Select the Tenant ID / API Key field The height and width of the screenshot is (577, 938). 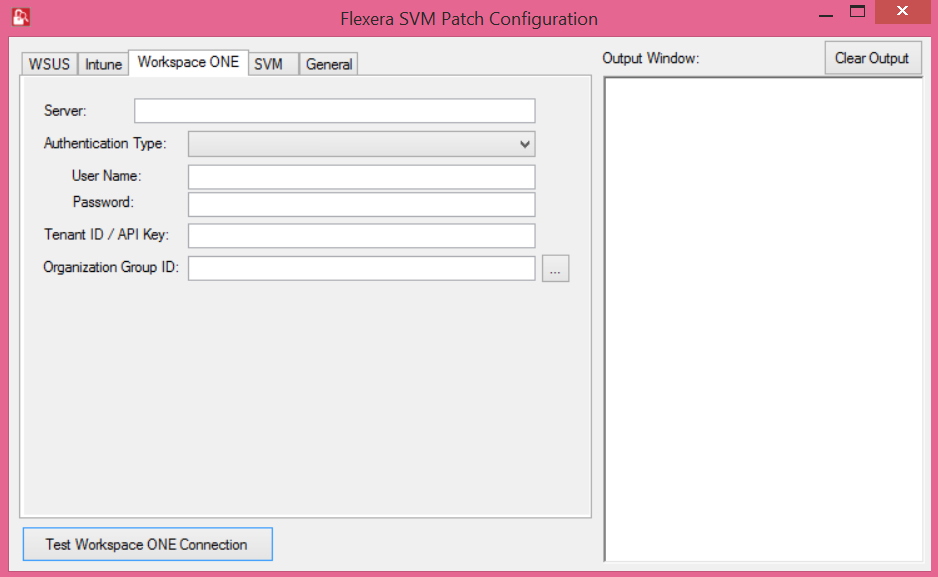click(361, 236)
